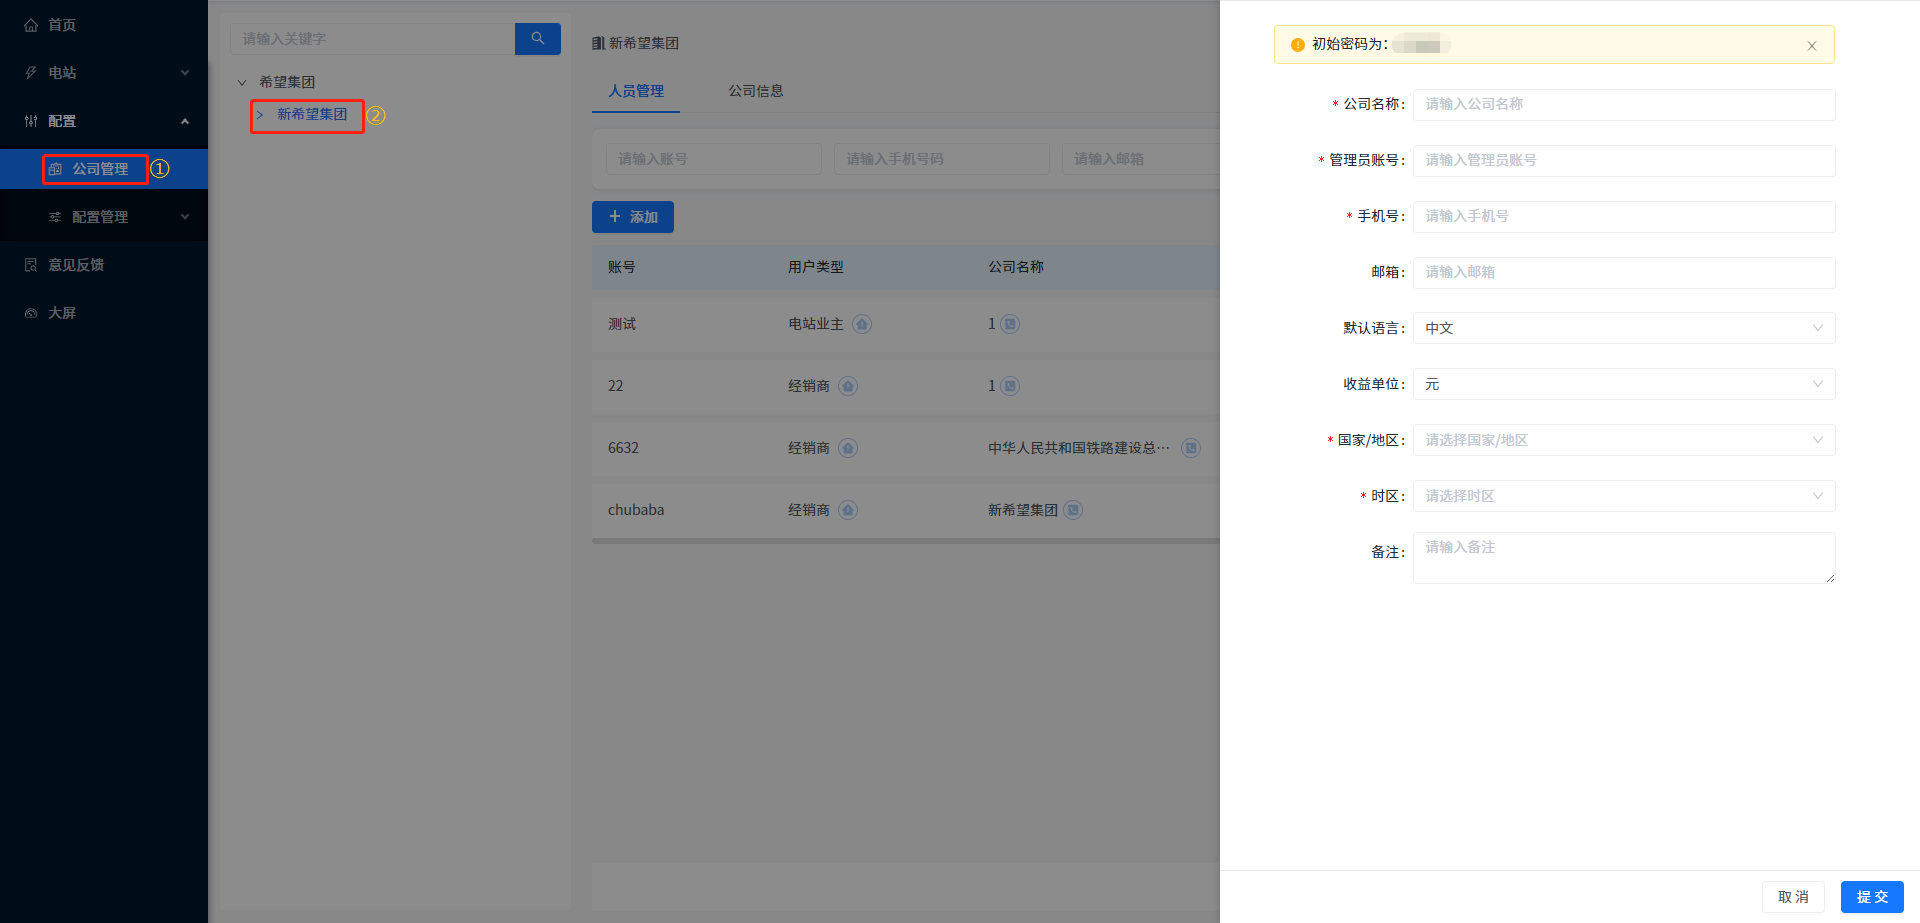The image size is (1920, 923).
Task: Click user type icon beside 电站业主
Action: pyautogui.click(x=862, y=324)
